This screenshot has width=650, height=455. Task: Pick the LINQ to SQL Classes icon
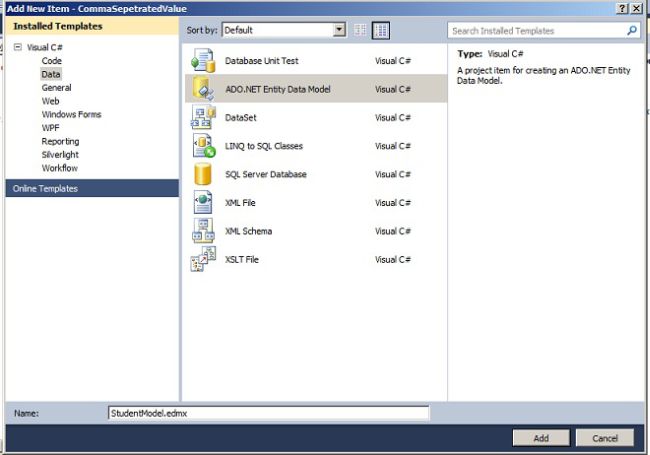pyautogui.click(x=203, y=145)
